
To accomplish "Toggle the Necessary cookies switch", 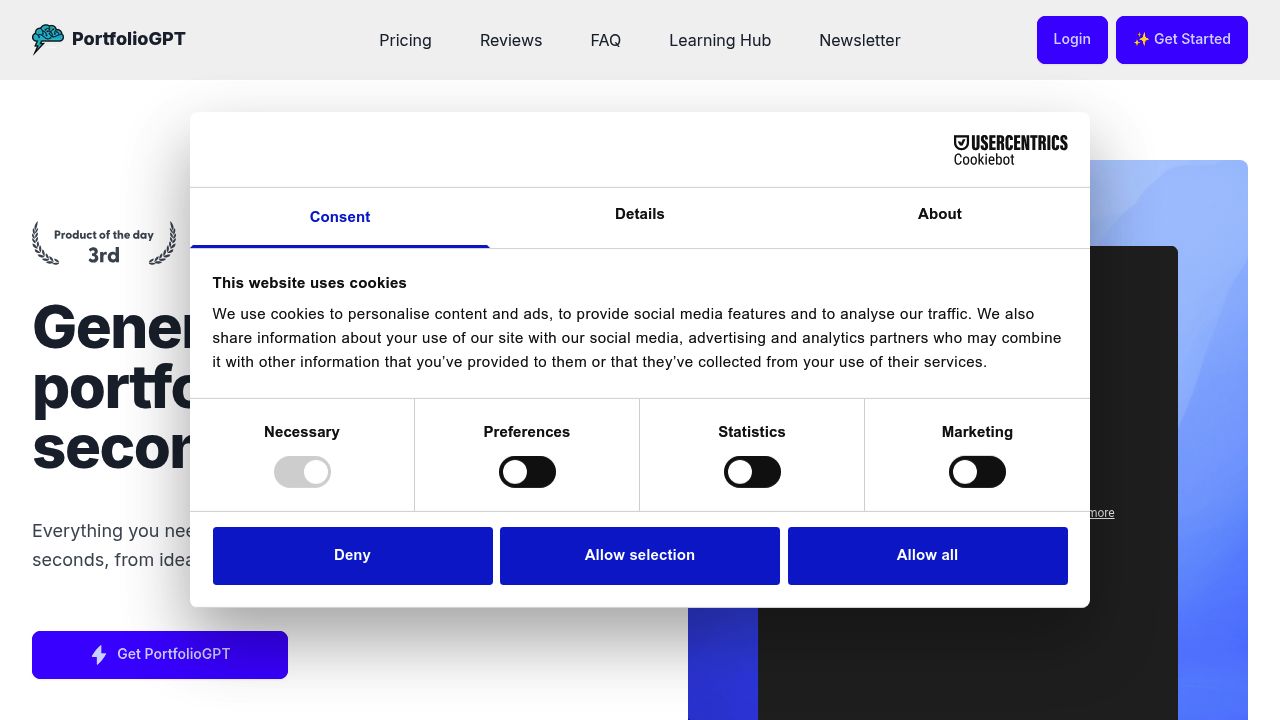I will pyautogui.click(x=302, y=472).
